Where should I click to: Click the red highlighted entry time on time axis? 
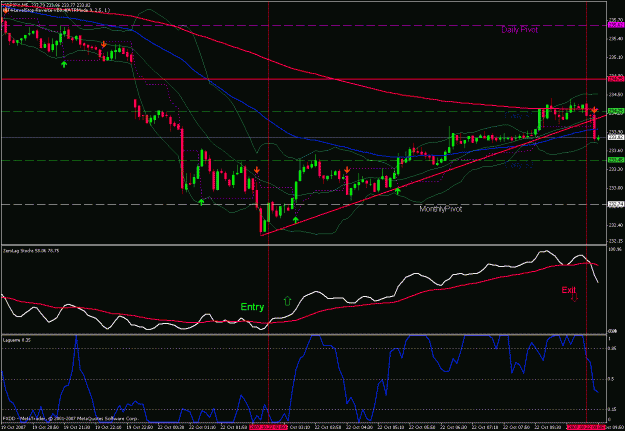click(268, 427)
